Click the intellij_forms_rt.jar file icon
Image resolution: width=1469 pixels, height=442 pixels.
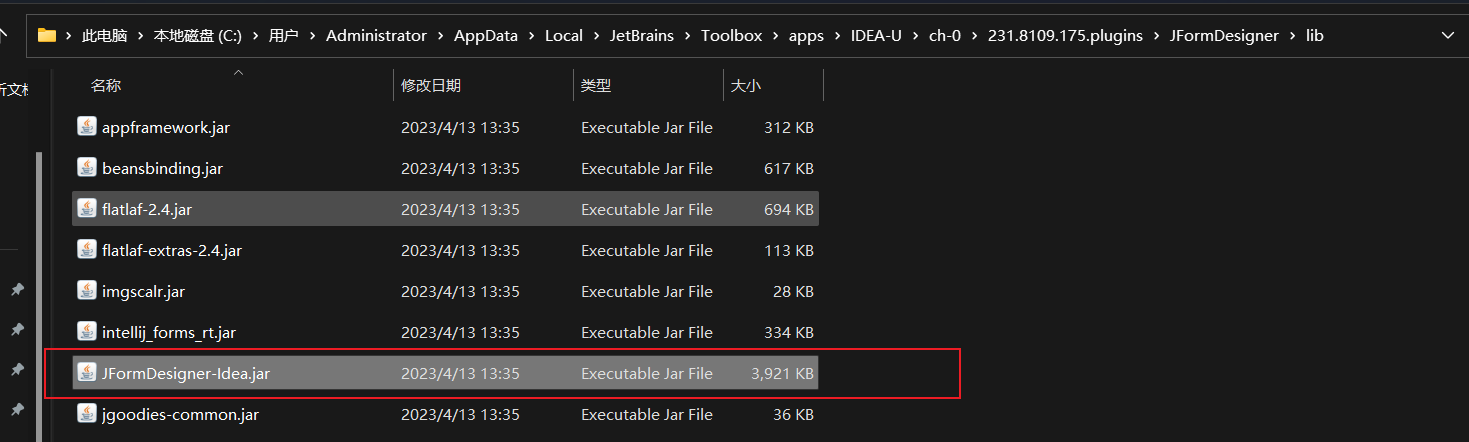pos(87,332)
